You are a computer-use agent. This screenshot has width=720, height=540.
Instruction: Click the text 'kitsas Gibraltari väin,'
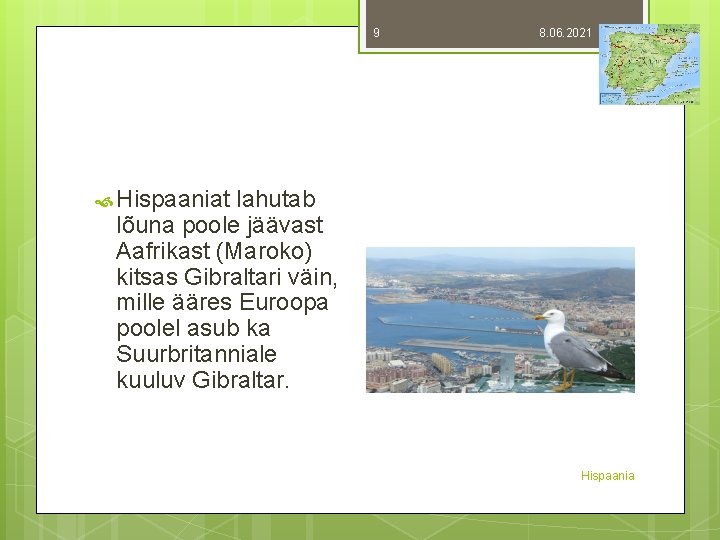click(227, 277)
